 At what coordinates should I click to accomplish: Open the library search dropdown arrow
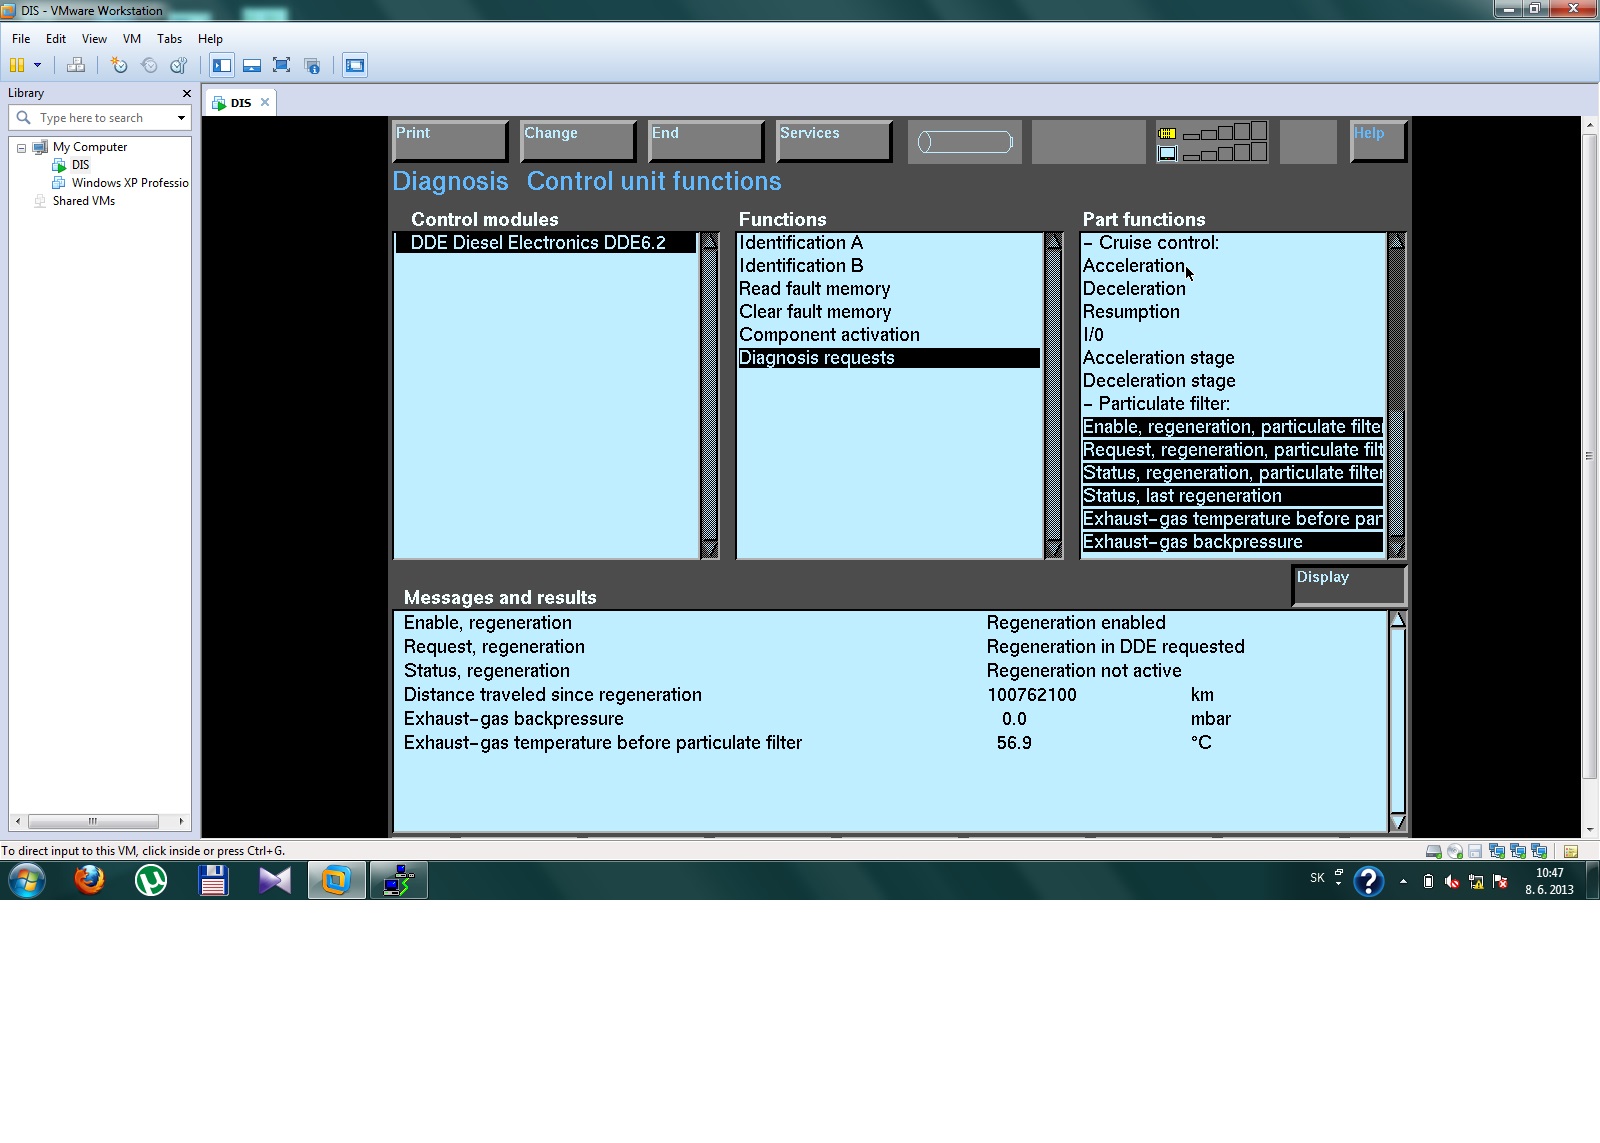[x=181, y=118]
